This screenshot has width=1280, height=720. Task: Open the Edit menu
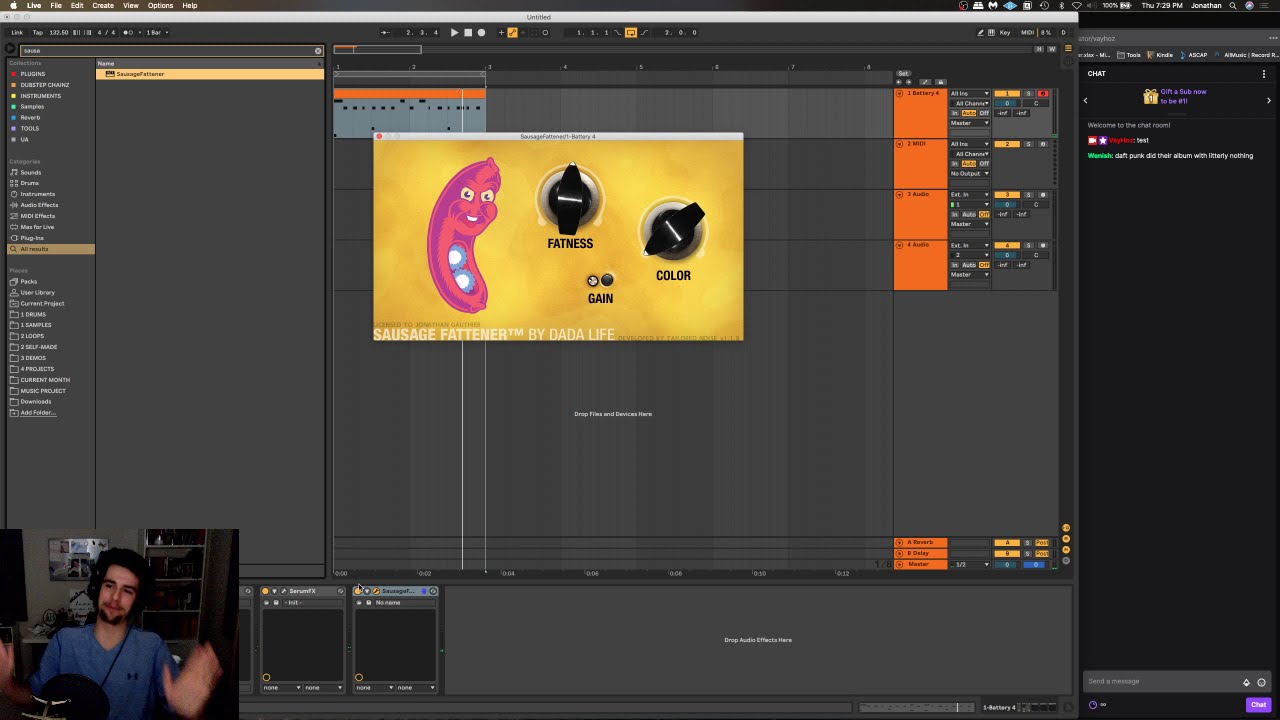tap(77, 5)
